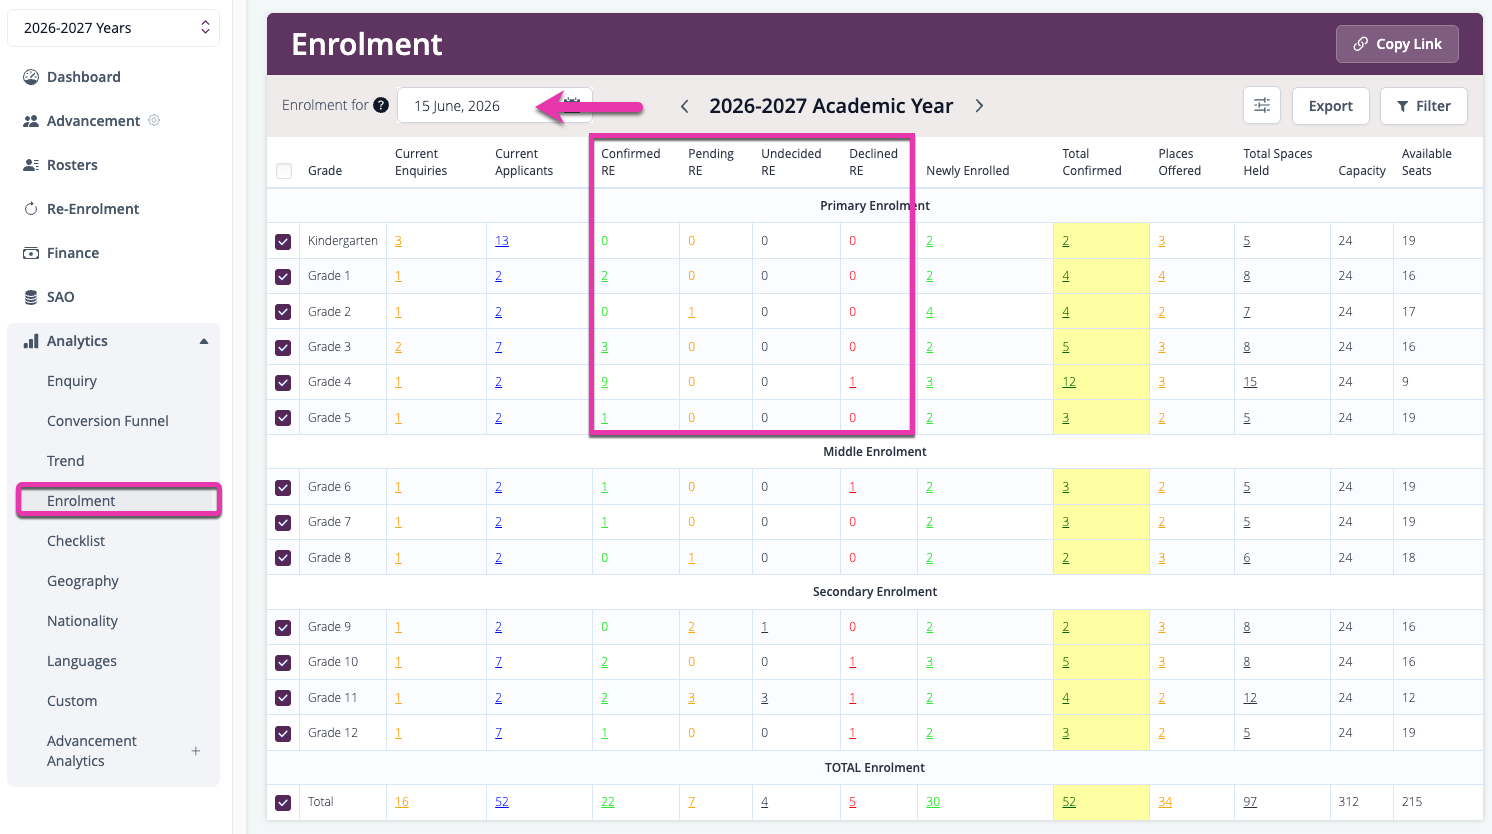Click the Rosters people icon

point(31,165)
